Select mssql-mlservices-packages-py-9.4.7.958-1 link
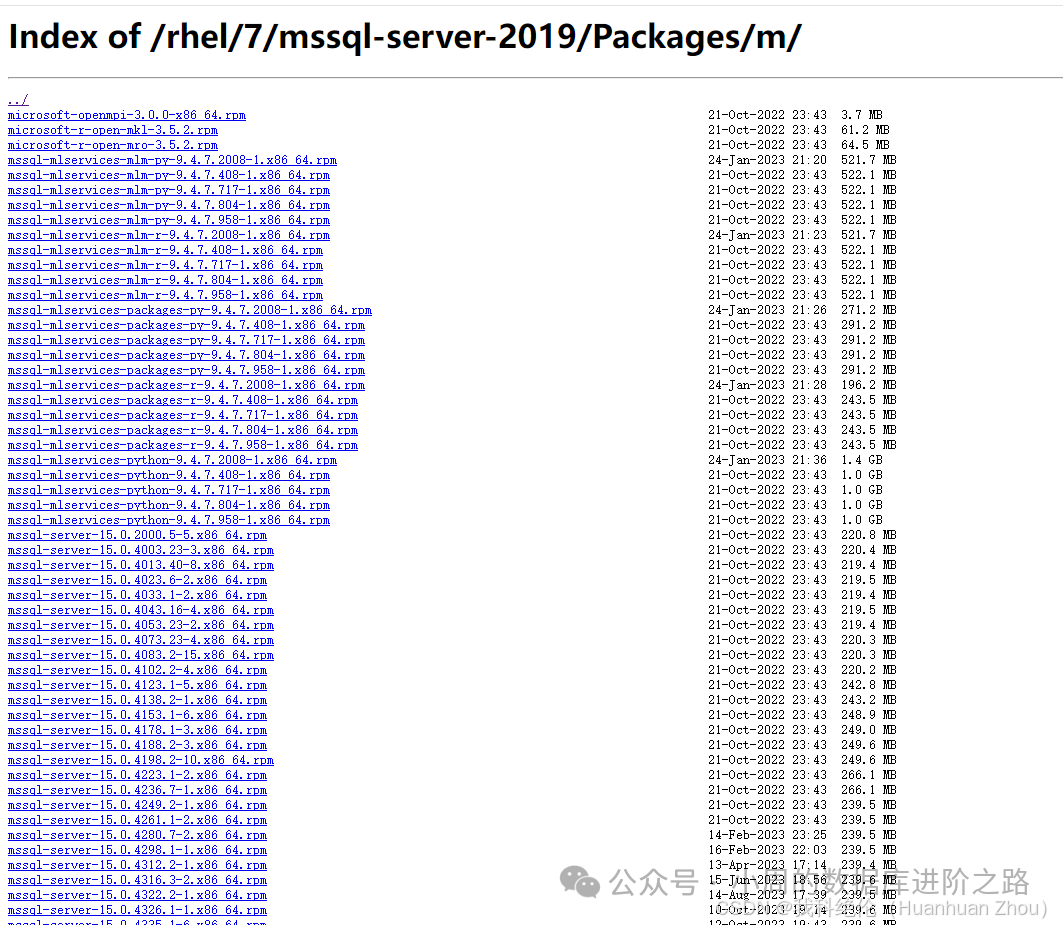Viewport: 1063px width, 925px height. (x=186, y=370)
